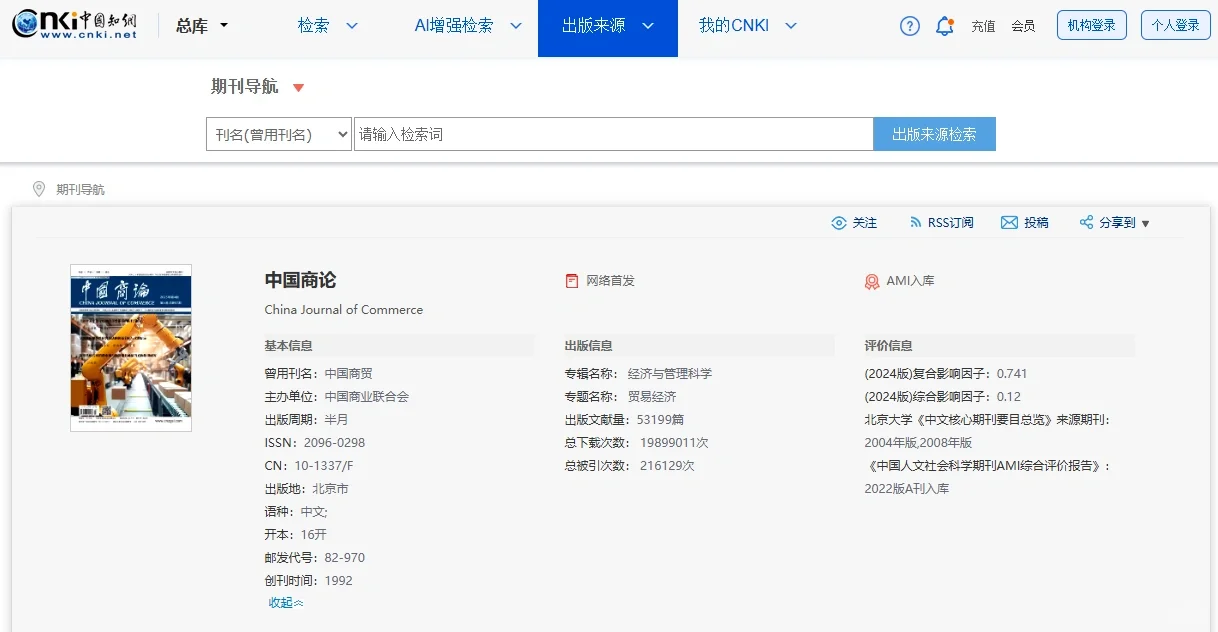
Task: Open the notification bell icon
Action: [x=944, y=26]
